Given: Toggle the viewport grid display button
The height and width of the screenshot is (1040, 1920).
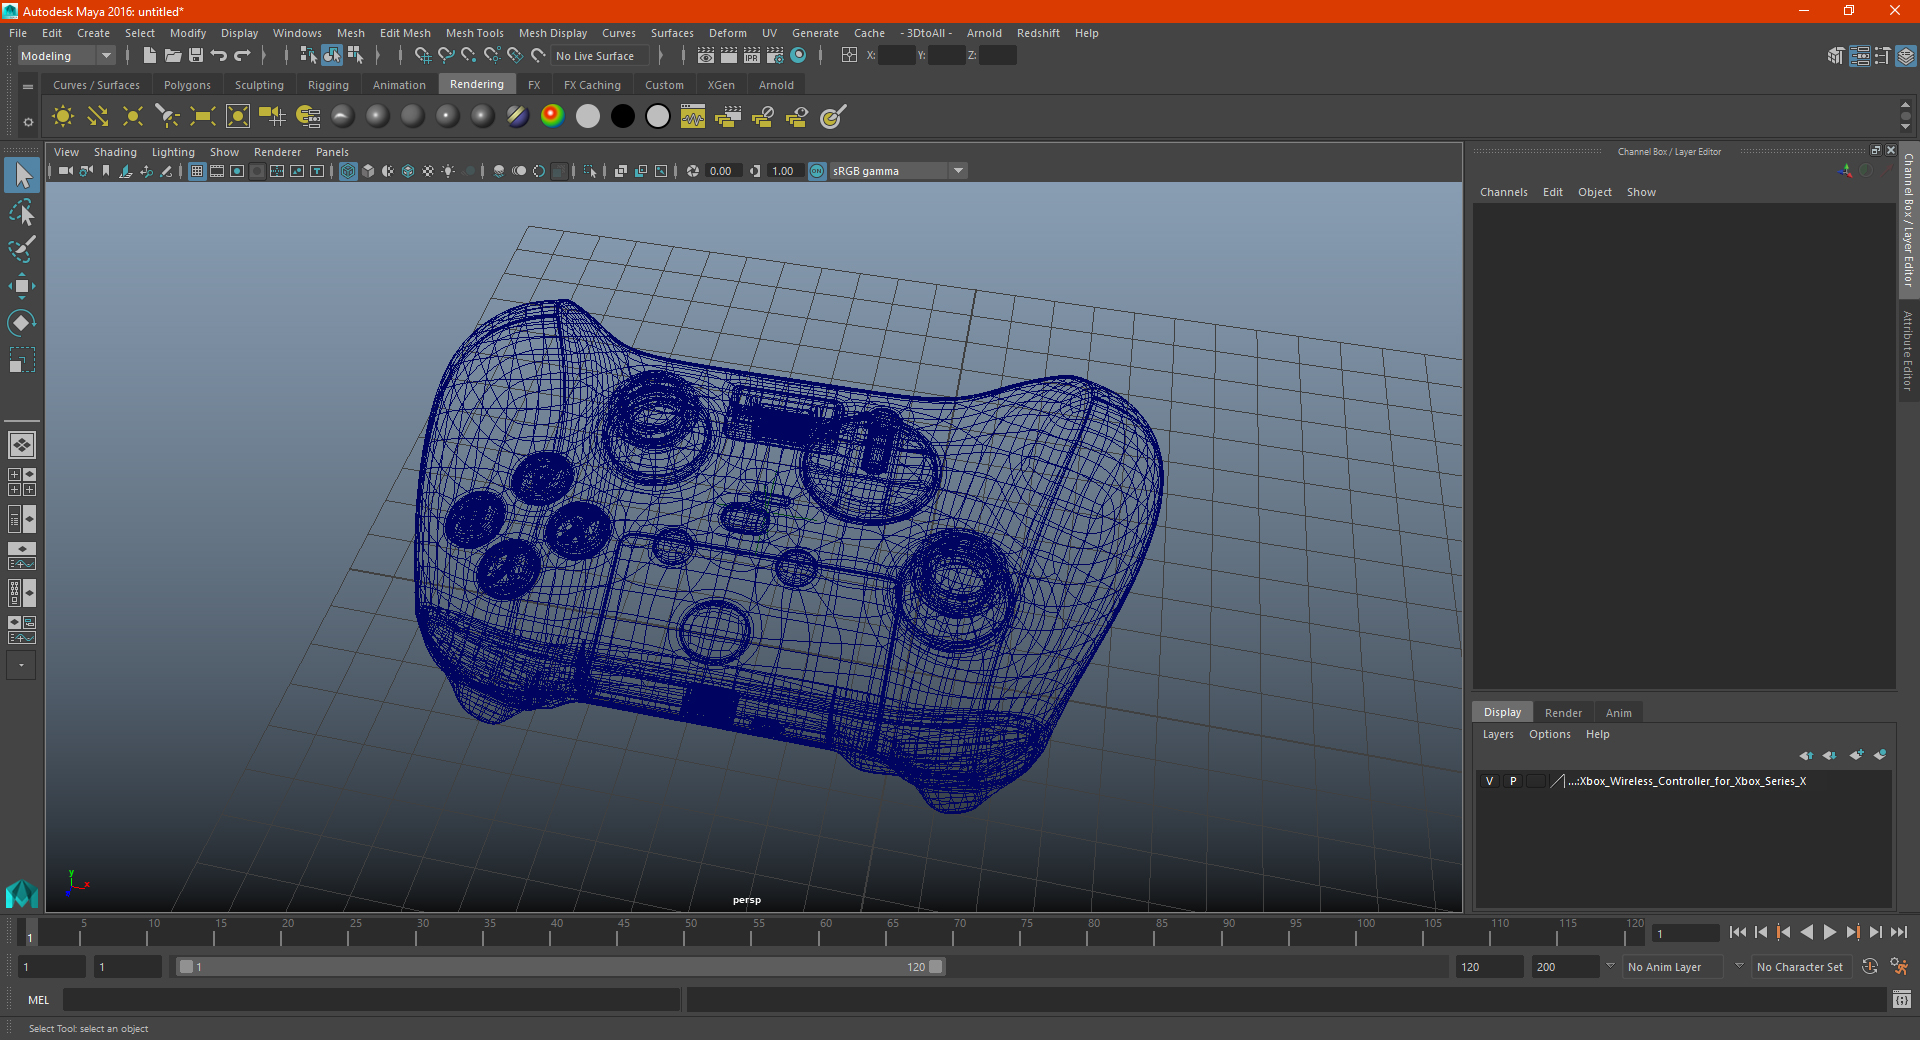Looking at the screenshot, I should (x=197, y=171).
